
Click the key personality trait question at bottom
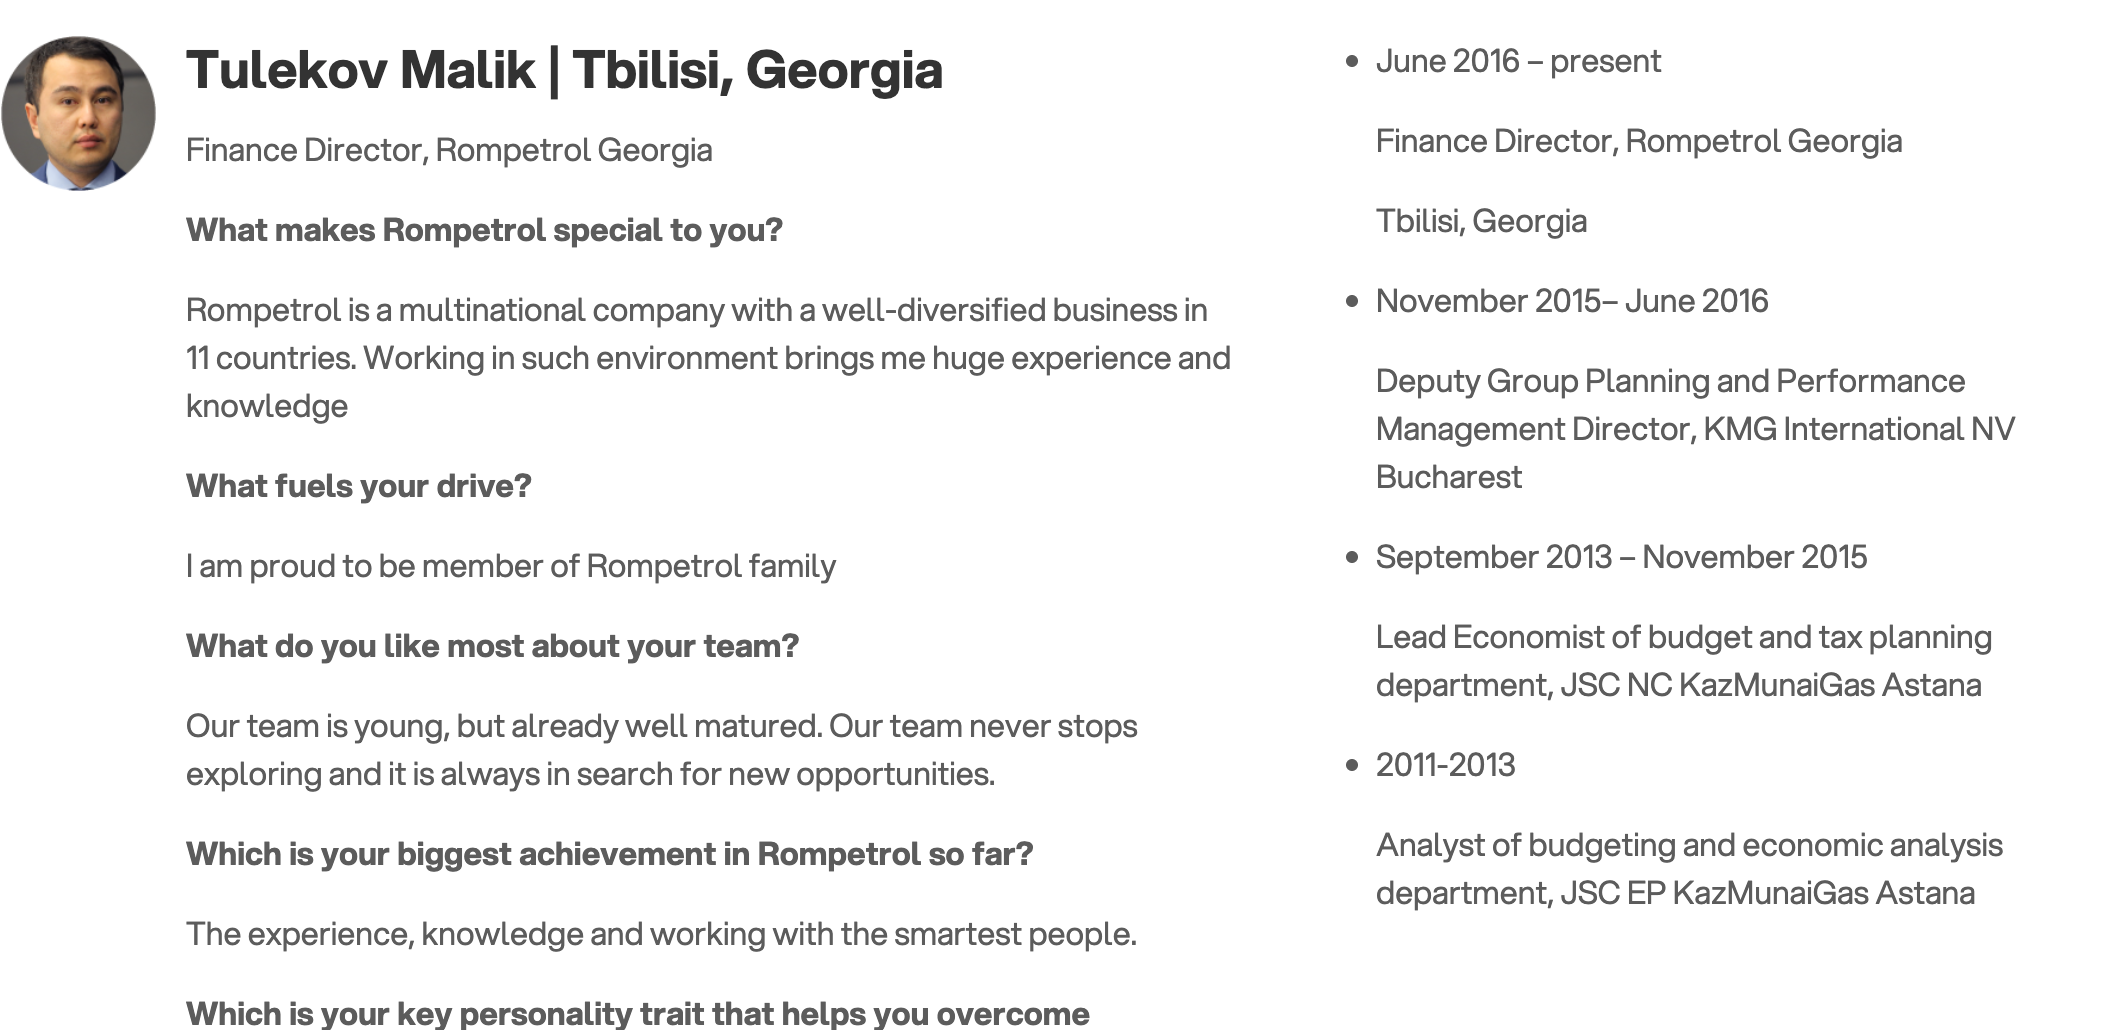pyautogui.click(x=637, y=1012)
